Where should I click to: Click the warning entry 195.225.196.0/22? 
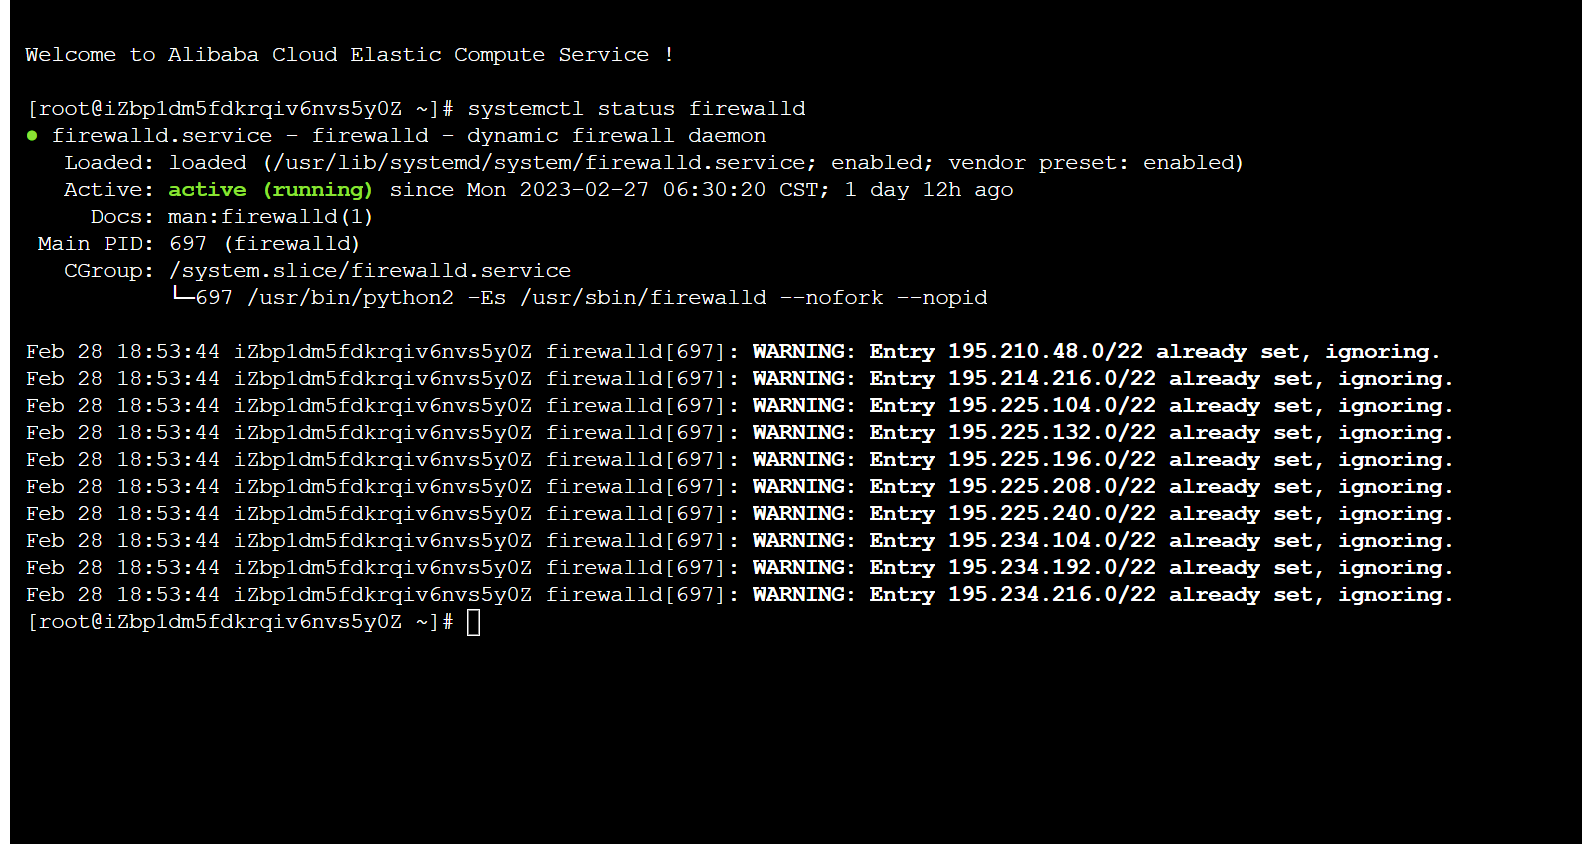tap(1052, 460)
